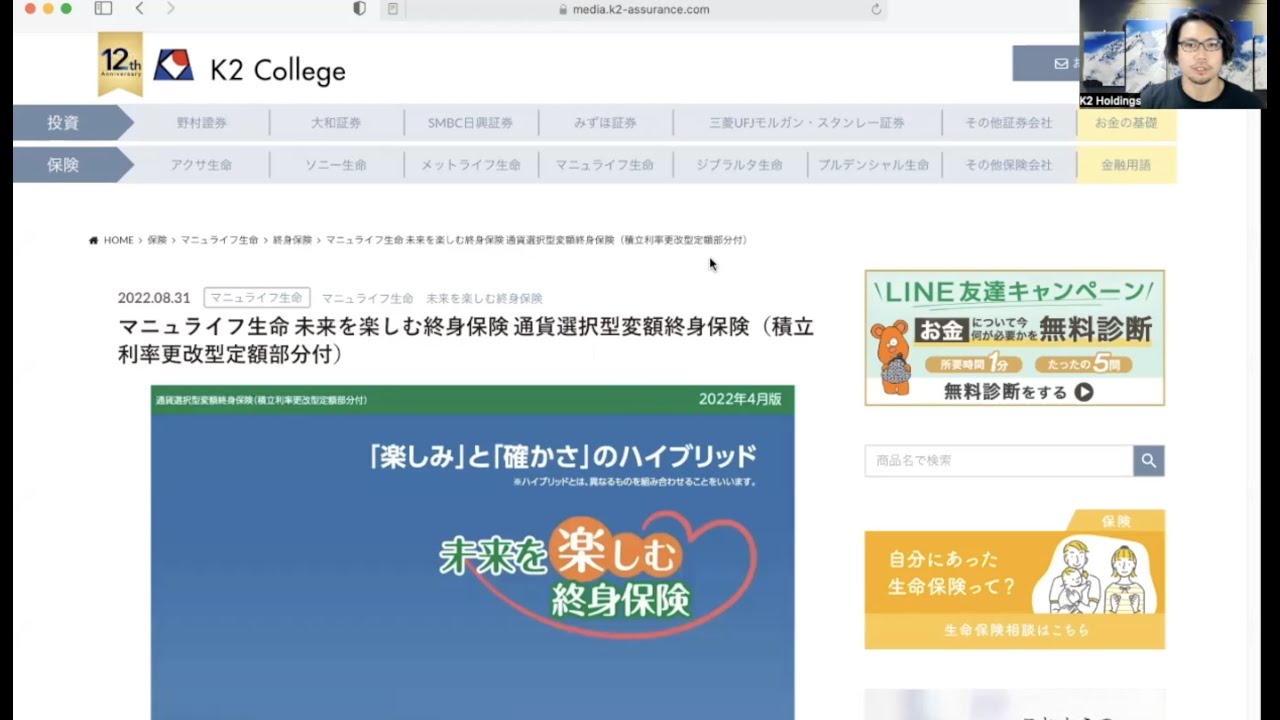The width and height of the screenshot is (1280, 720).
Task: Open the 自分にあった生命保険って banner
Action: click(x=1014, y=579)
